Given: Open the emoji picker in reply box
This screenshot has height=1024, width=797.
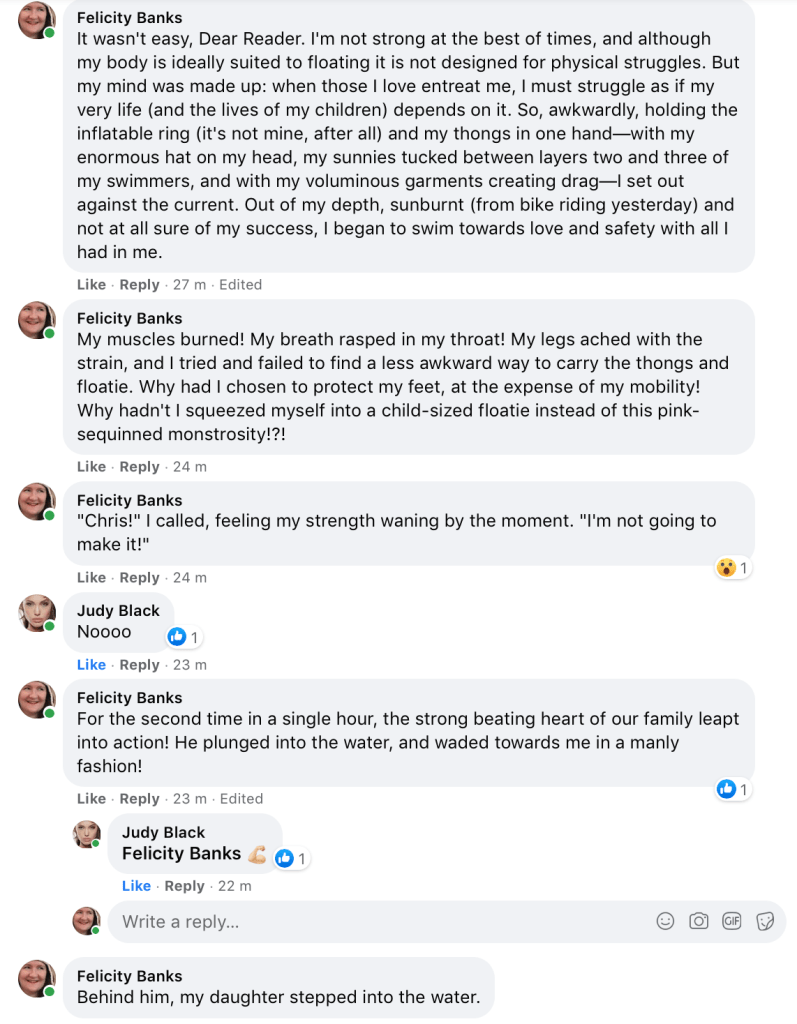Looking at the screenshot, I should click(666, 921).
